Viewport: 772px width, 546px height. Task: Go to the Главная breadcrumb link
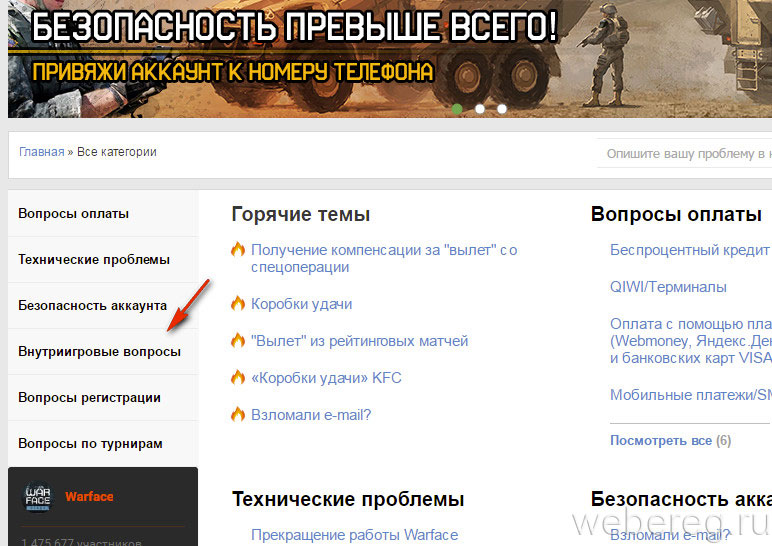[x=41, y=152]
